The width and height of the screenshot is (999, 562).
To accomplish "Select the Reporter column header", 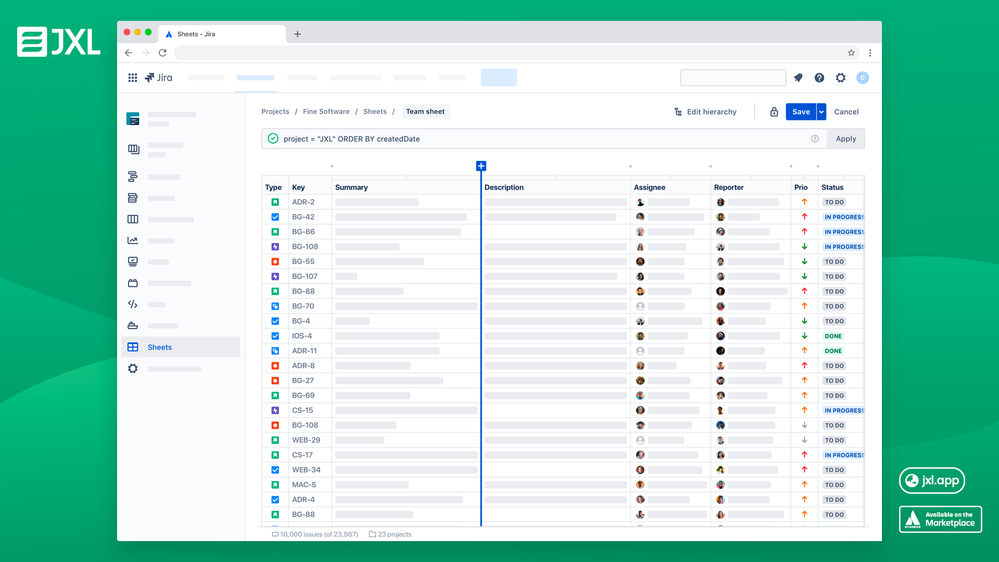I will 729,187.
